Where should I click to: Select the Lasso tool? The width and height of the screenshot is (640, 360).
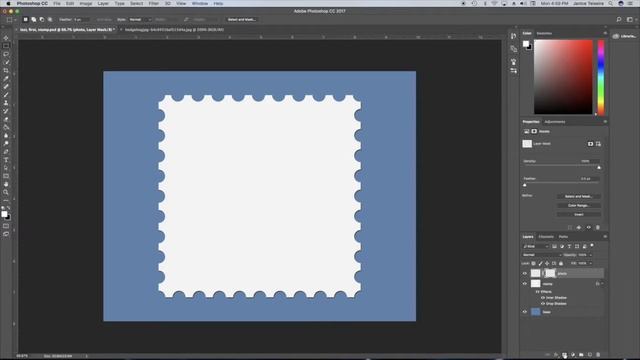pyautogui.click(x=6, y=54)
